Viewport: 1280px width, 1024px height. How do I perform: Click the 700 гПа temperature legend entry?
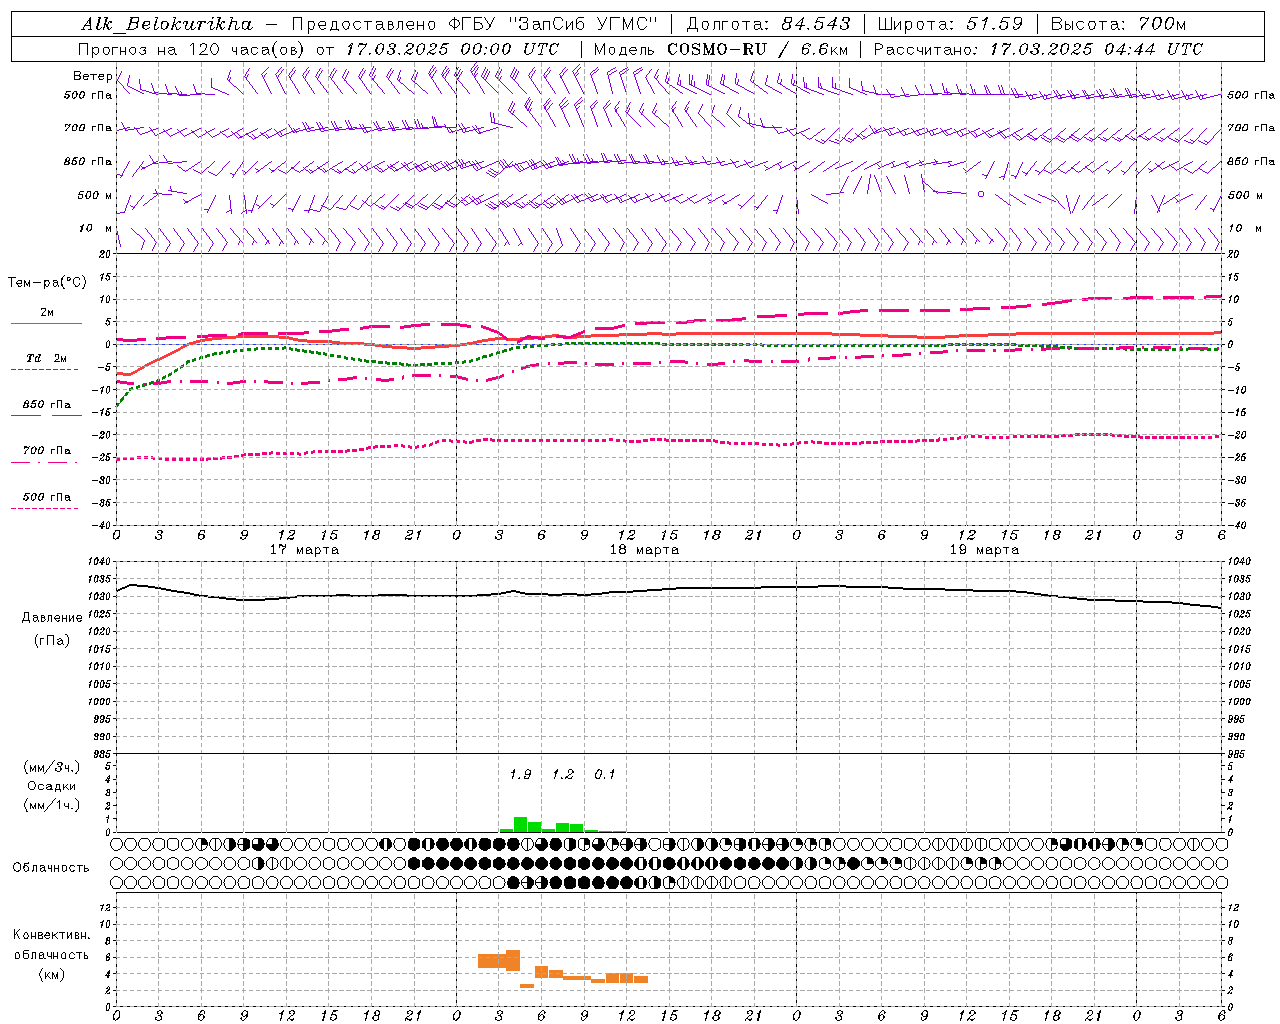click(x=46, y=451)
